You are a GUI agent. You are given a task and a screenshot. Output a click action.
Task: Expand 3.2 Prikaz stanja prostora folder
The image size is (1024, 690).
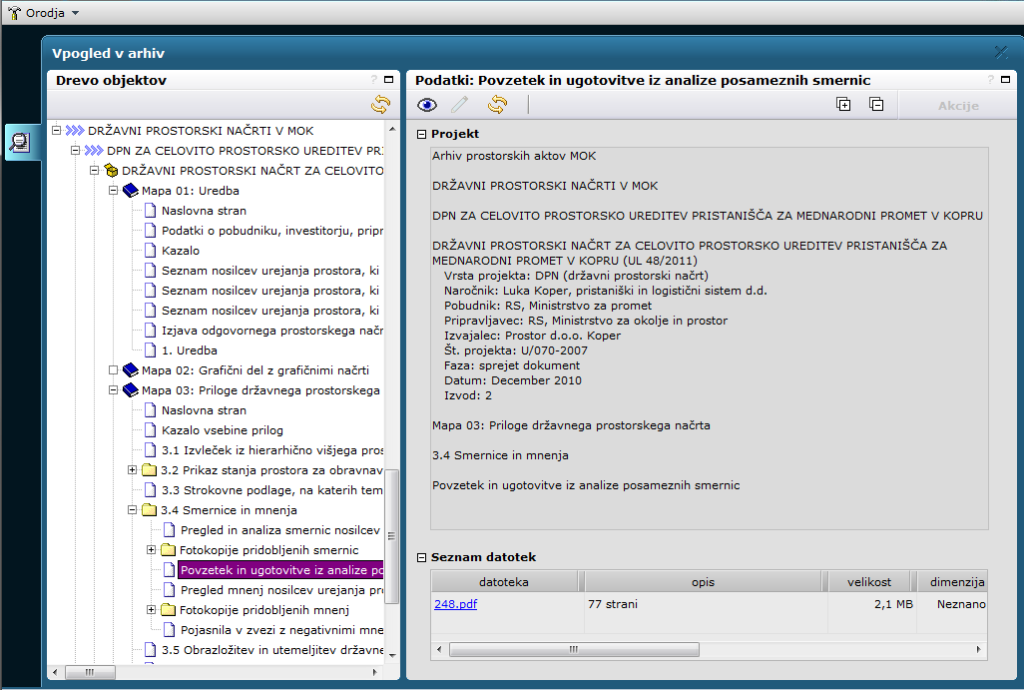[x=133, y=470]
